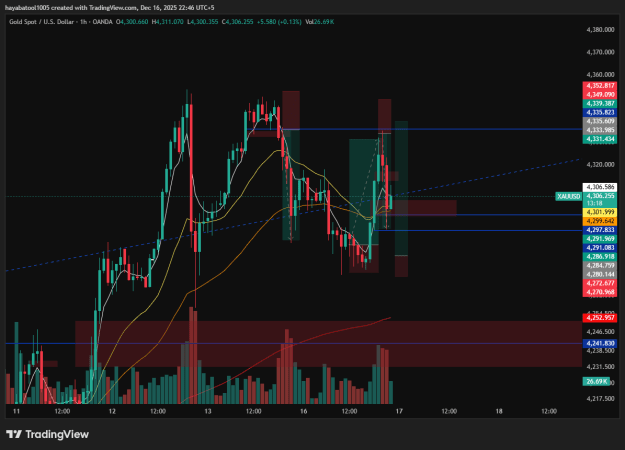
Task: Click the 'hayabatool1005 created with TradingView.com' caption
Action: 70,8
